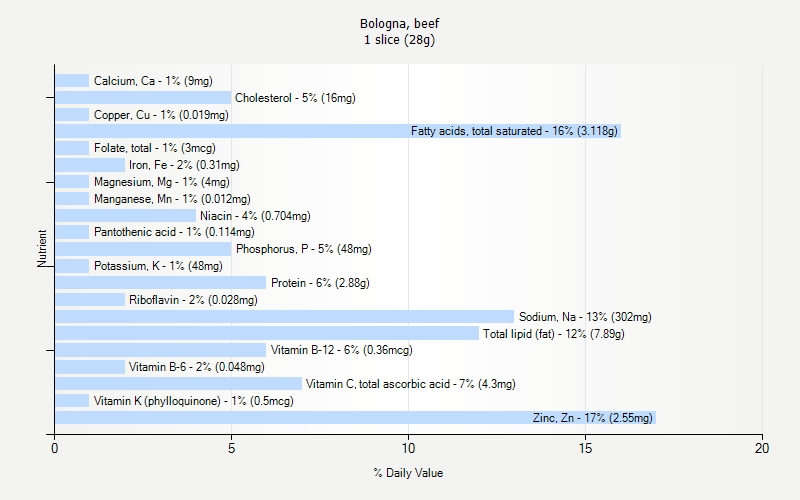Click the x-axis tick label 20
The height and width of the screenshot is (500, 800).
(762, 448)
